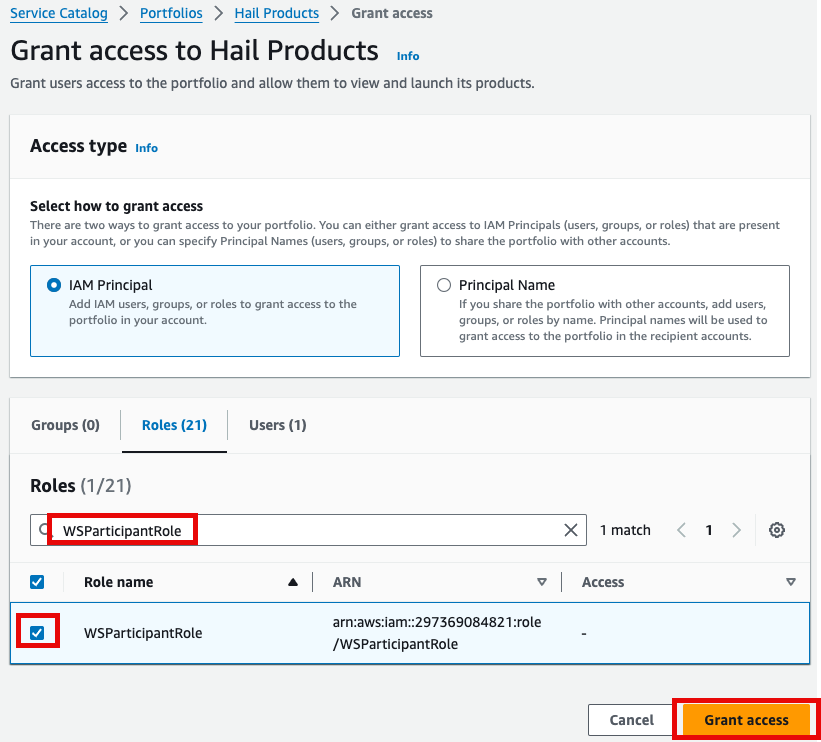
Task: Open Info link beside page title
Action: coord(408,56)
